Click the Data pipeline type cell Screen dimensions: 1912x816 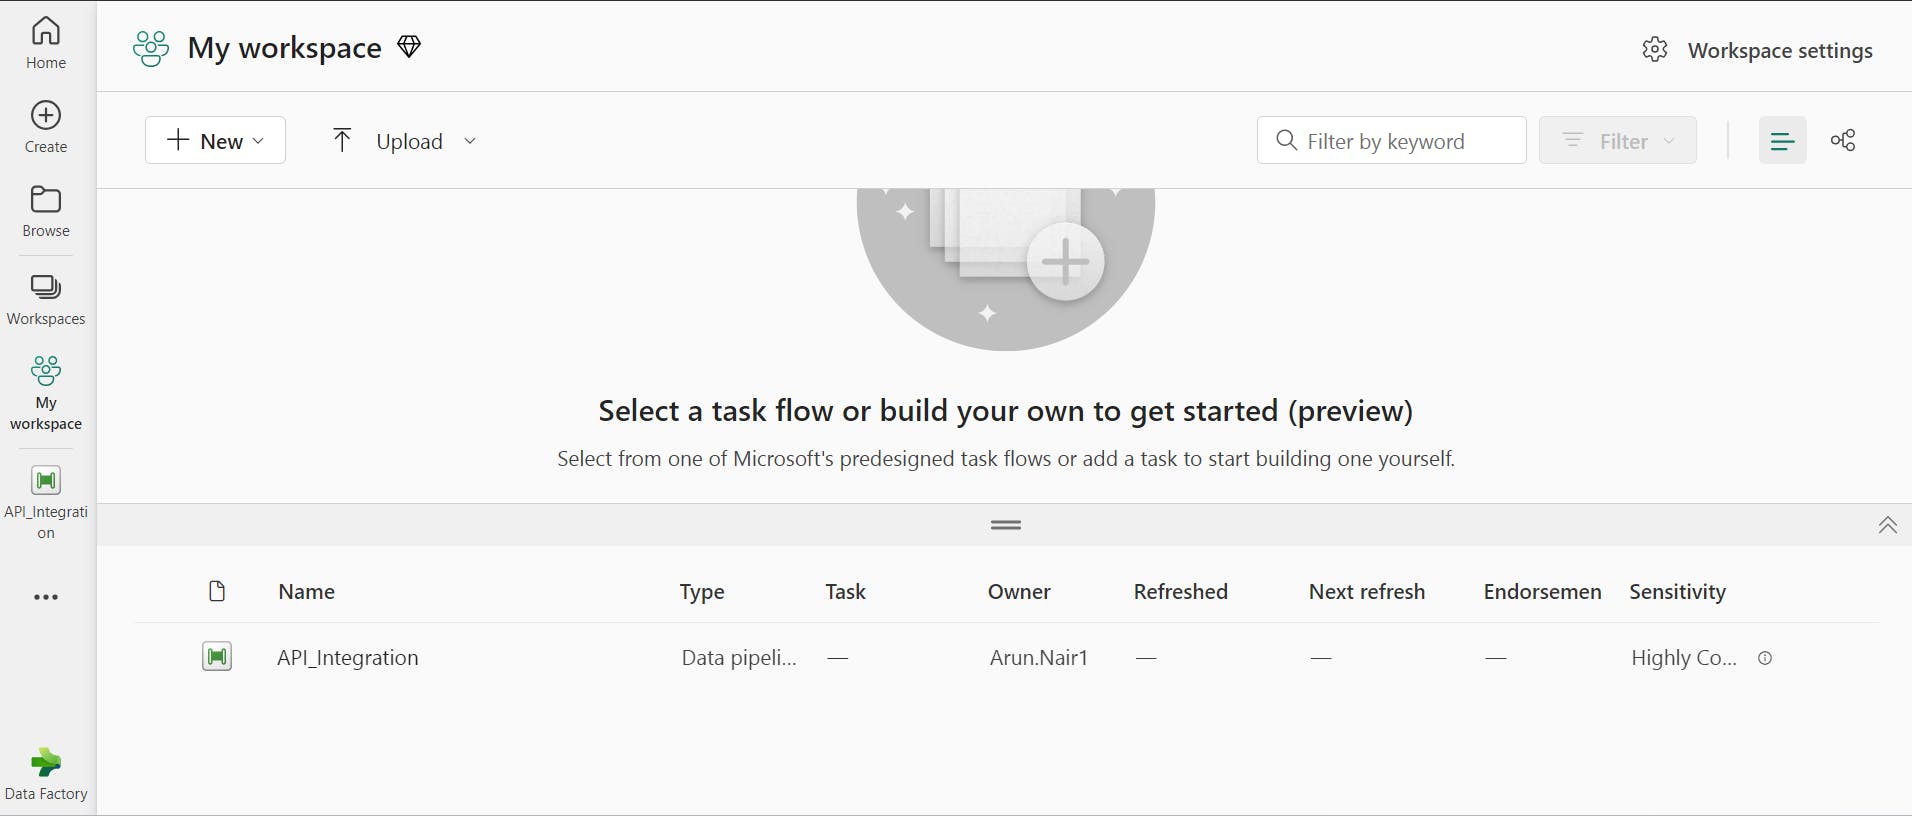click(739, 657)
